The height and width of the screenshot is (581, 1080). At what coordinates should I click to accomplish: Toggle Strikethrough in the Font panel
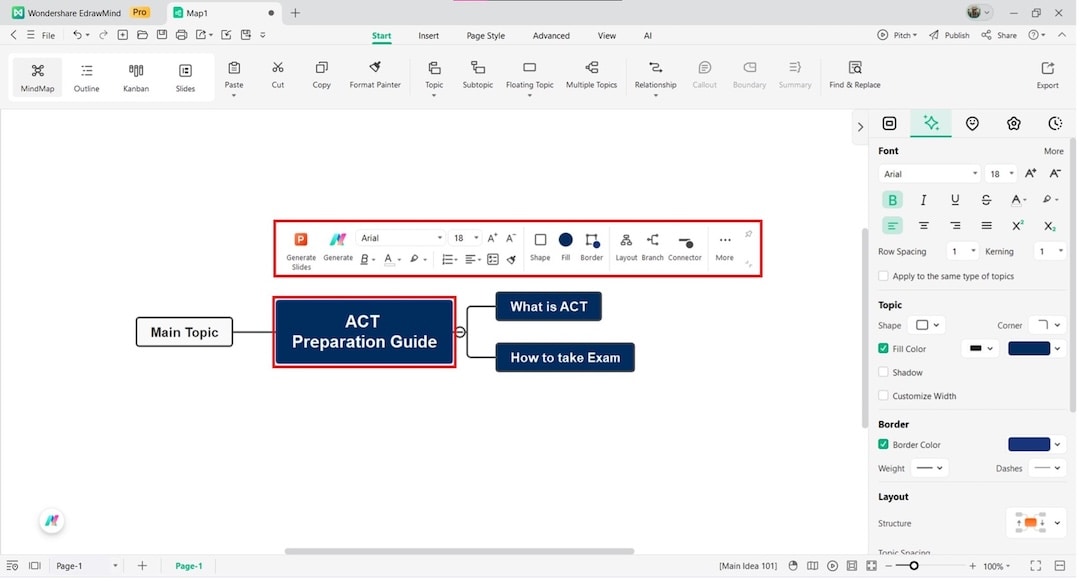click(986, 200)
